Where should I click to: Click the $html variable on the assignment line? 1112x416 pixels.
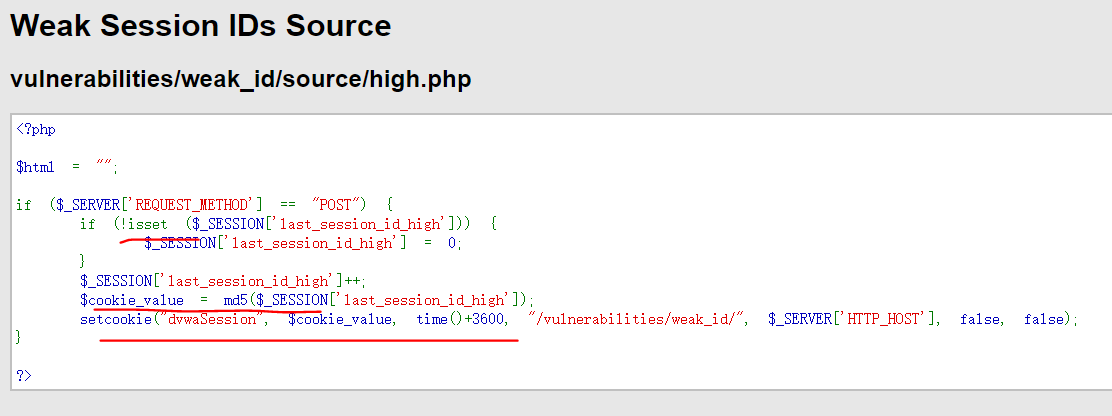point(35,167)
